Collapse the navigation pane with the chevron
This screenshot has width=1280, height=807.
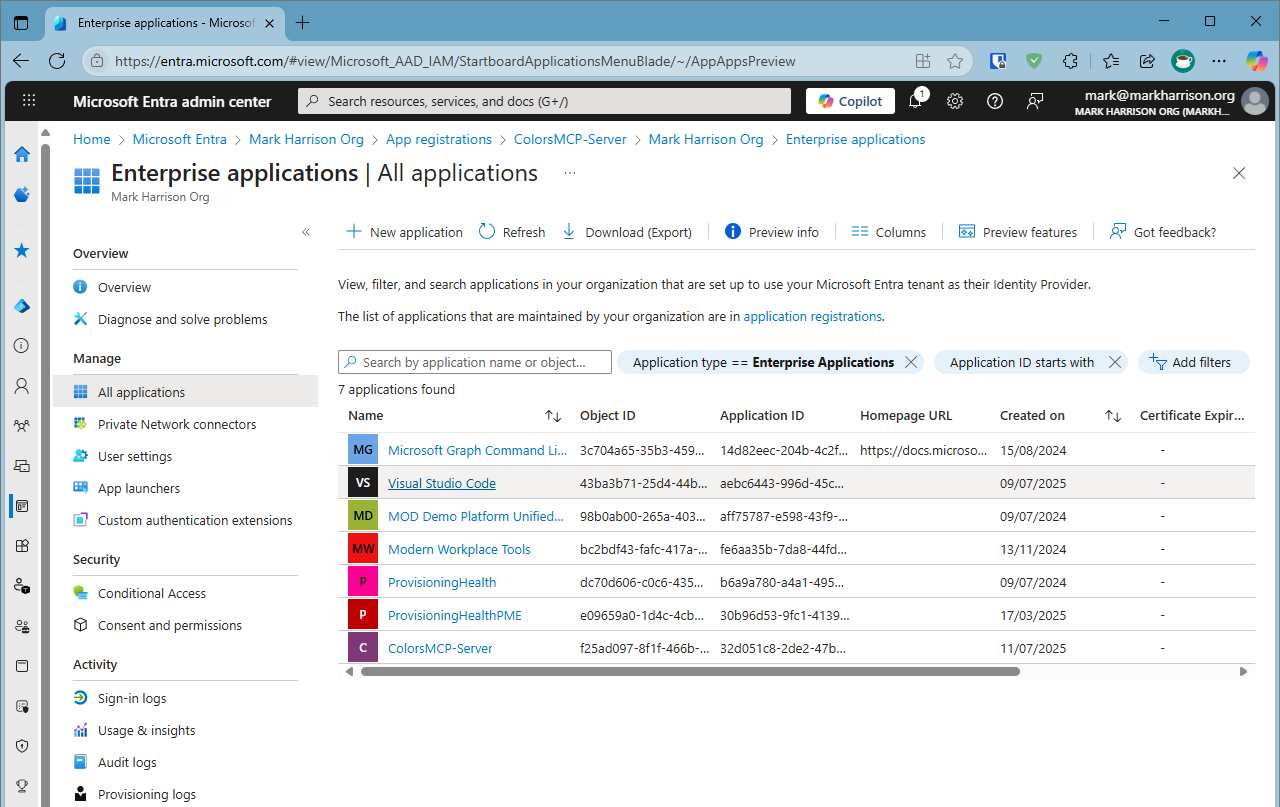coord(306,231)
